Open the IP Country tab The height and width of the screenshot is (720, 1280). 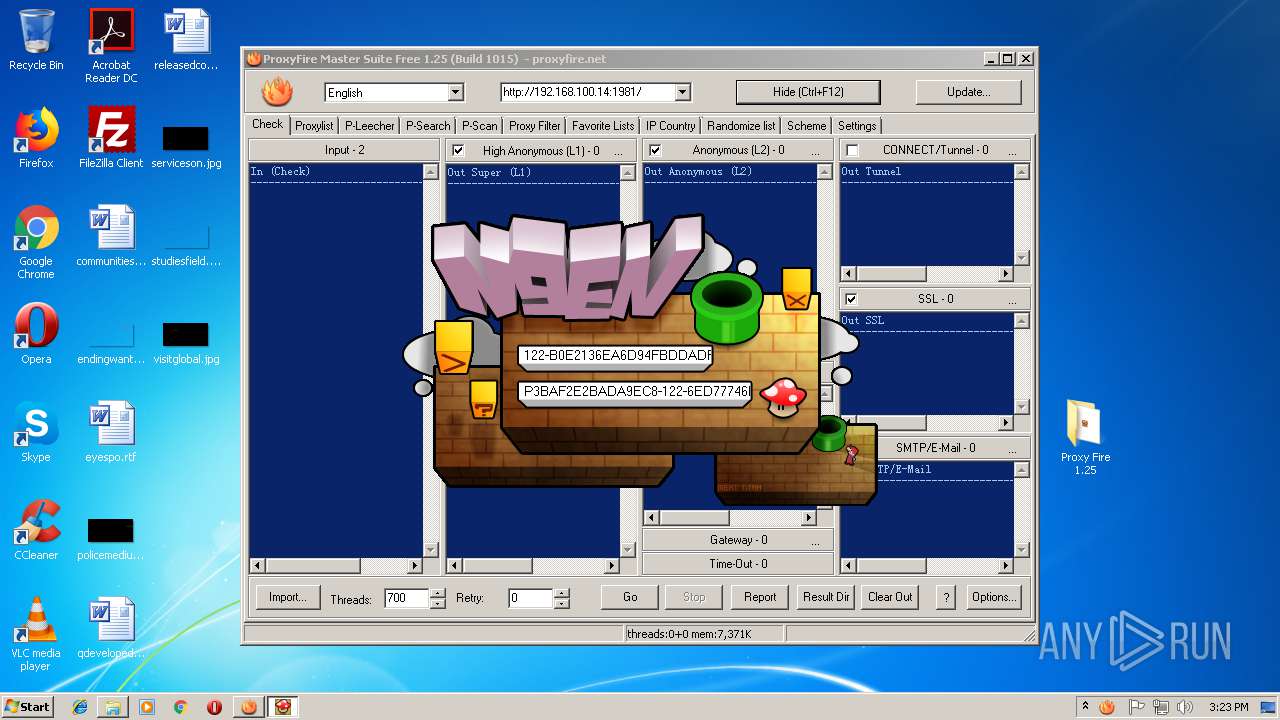click(670, 126)
